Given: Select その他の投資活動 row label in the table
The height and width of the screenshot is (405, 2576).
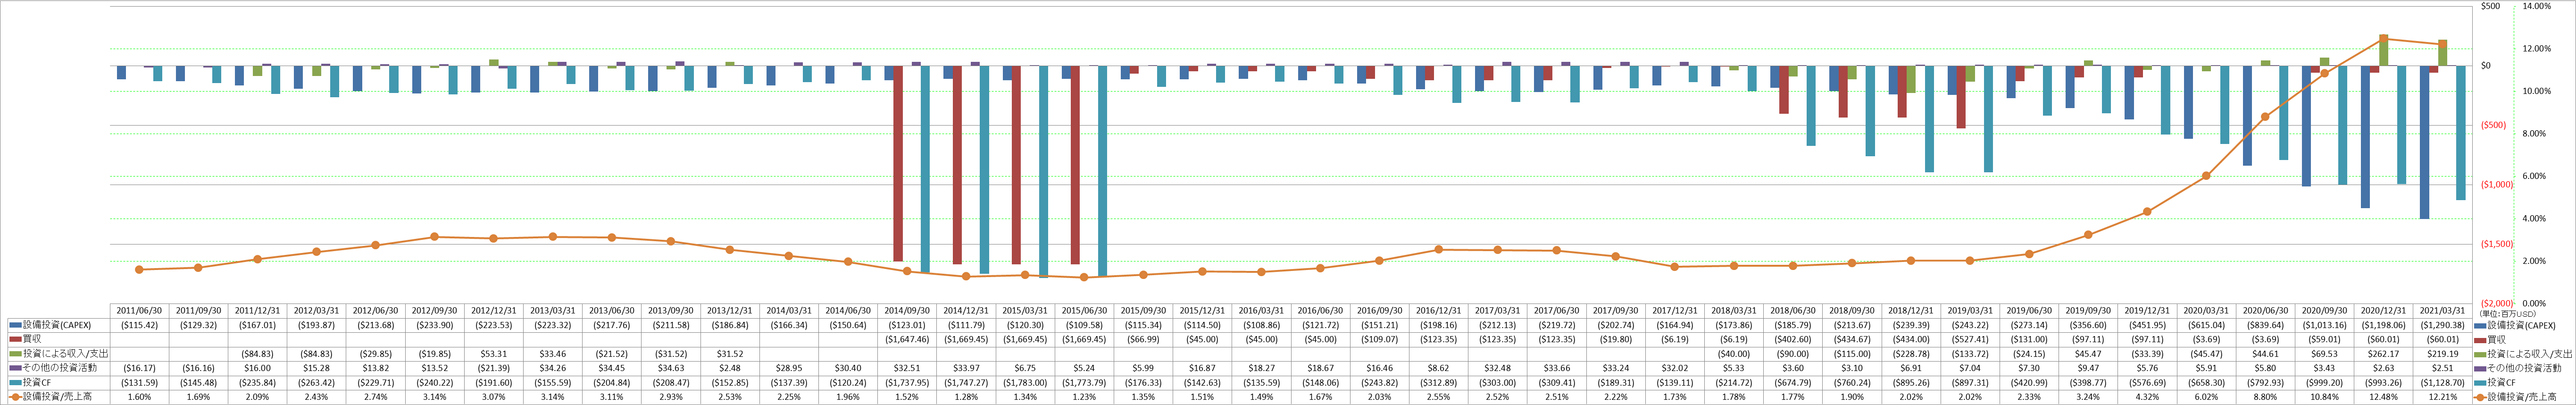Looking at the screenshot, I should tap(59, 368).
